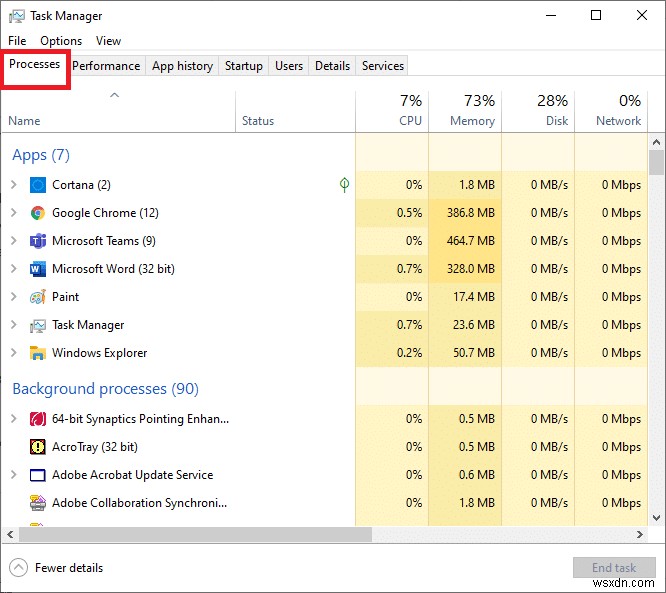Switch to the Services tab
The width and height of the screenshot is (666, 593).
[383, 66]
